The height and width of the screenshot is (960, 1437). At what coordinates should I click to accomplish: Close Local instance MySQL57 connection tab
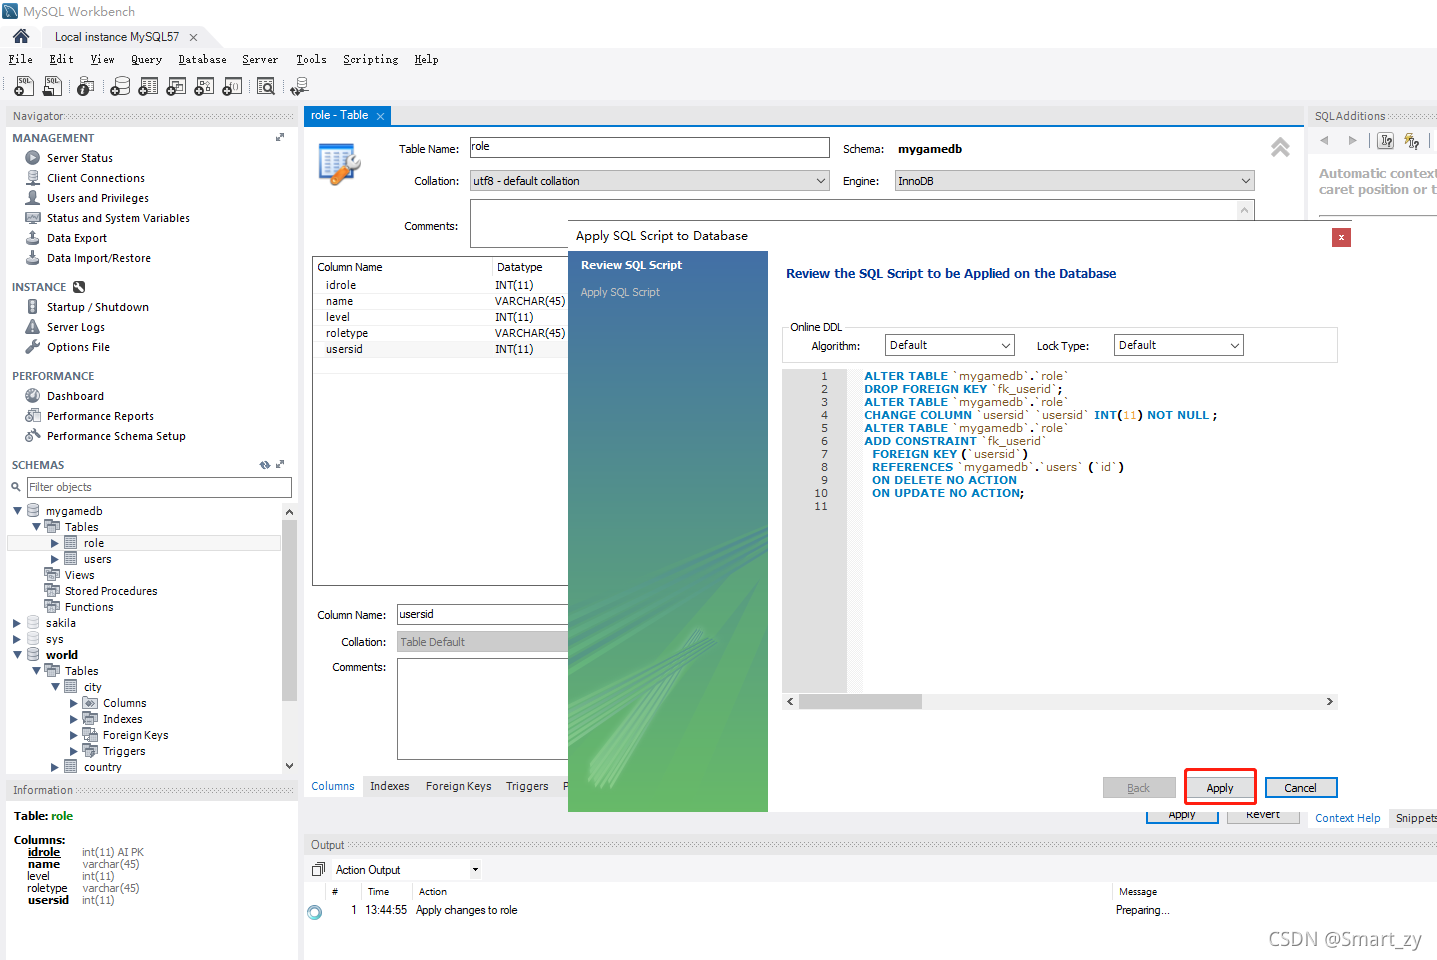pyautogui.click(x=193, y=37)
